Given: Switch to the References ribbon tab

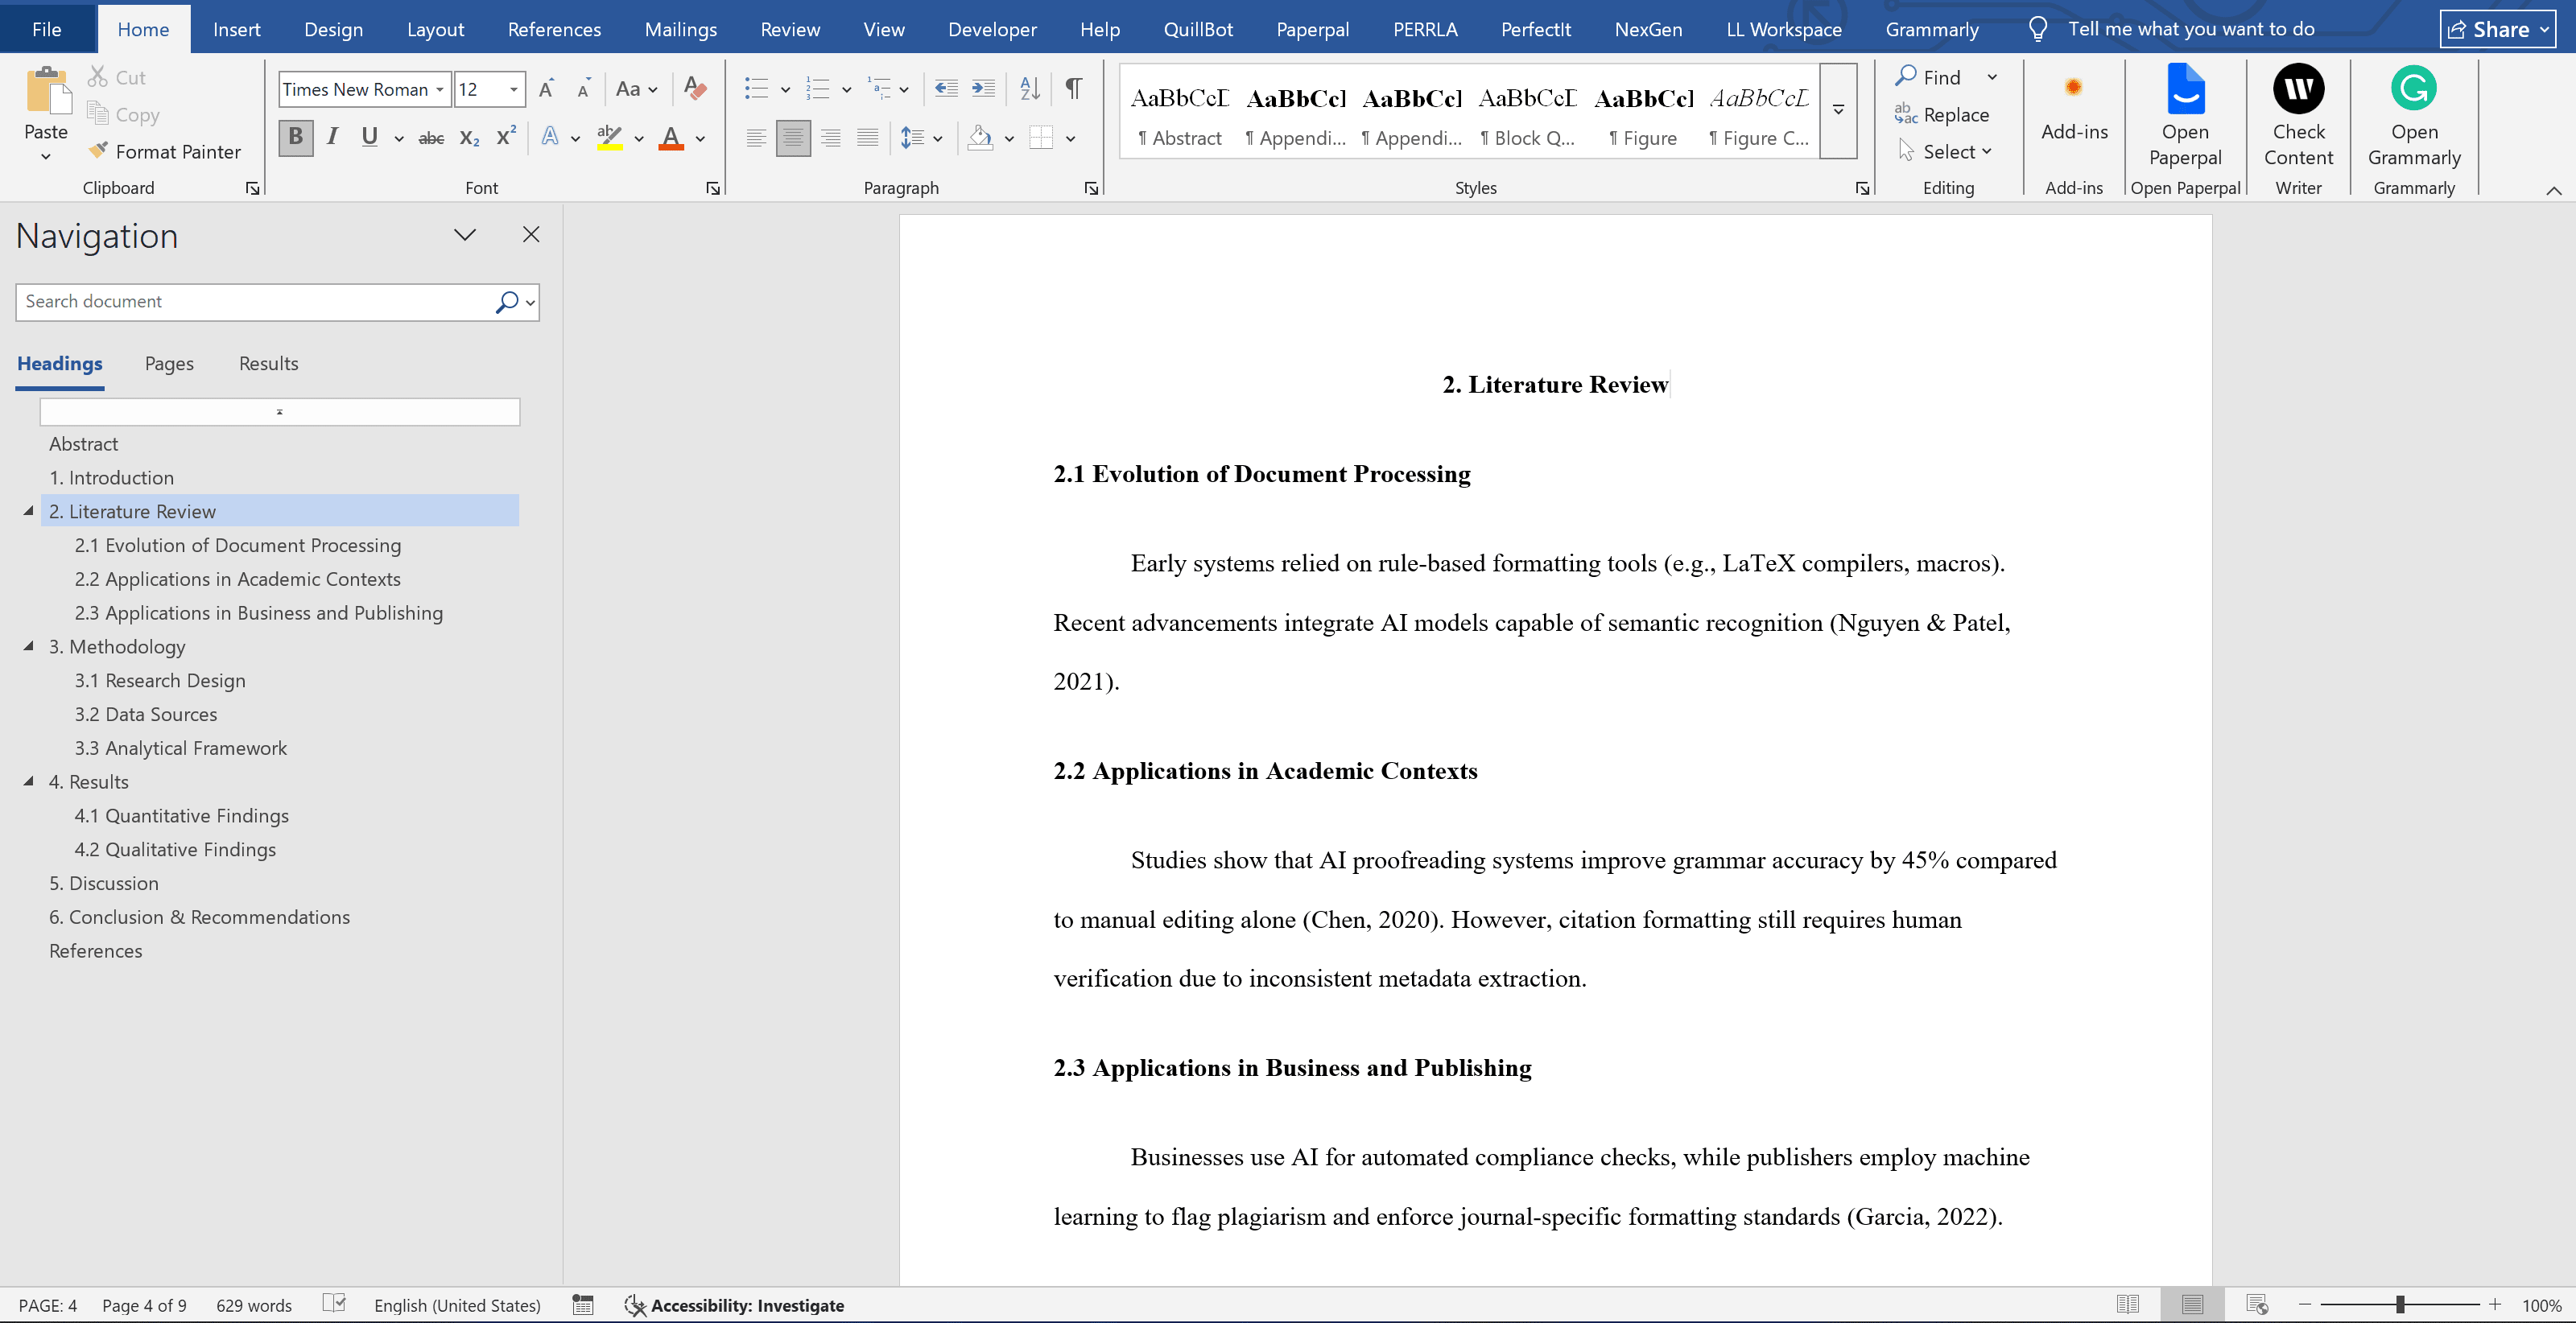Looking at the screenshot, I should coord(554,29).
